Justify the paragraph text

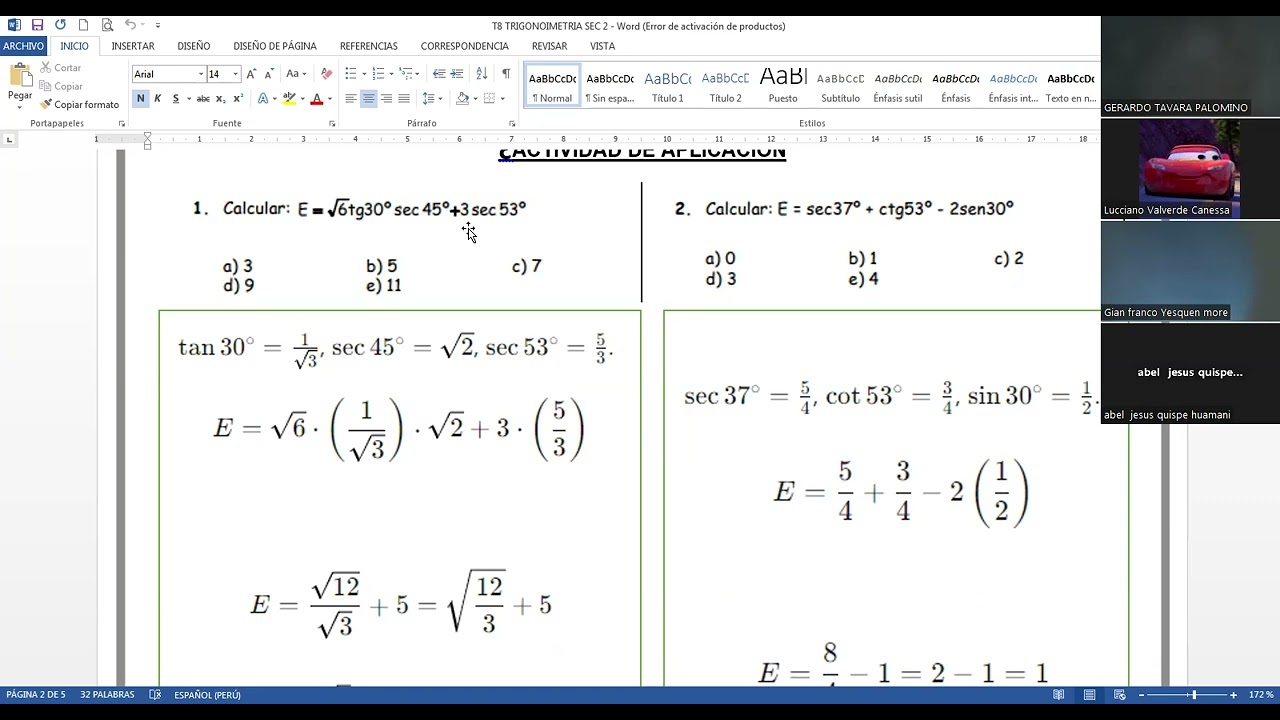pyautogui.click(x=404, y=99)
